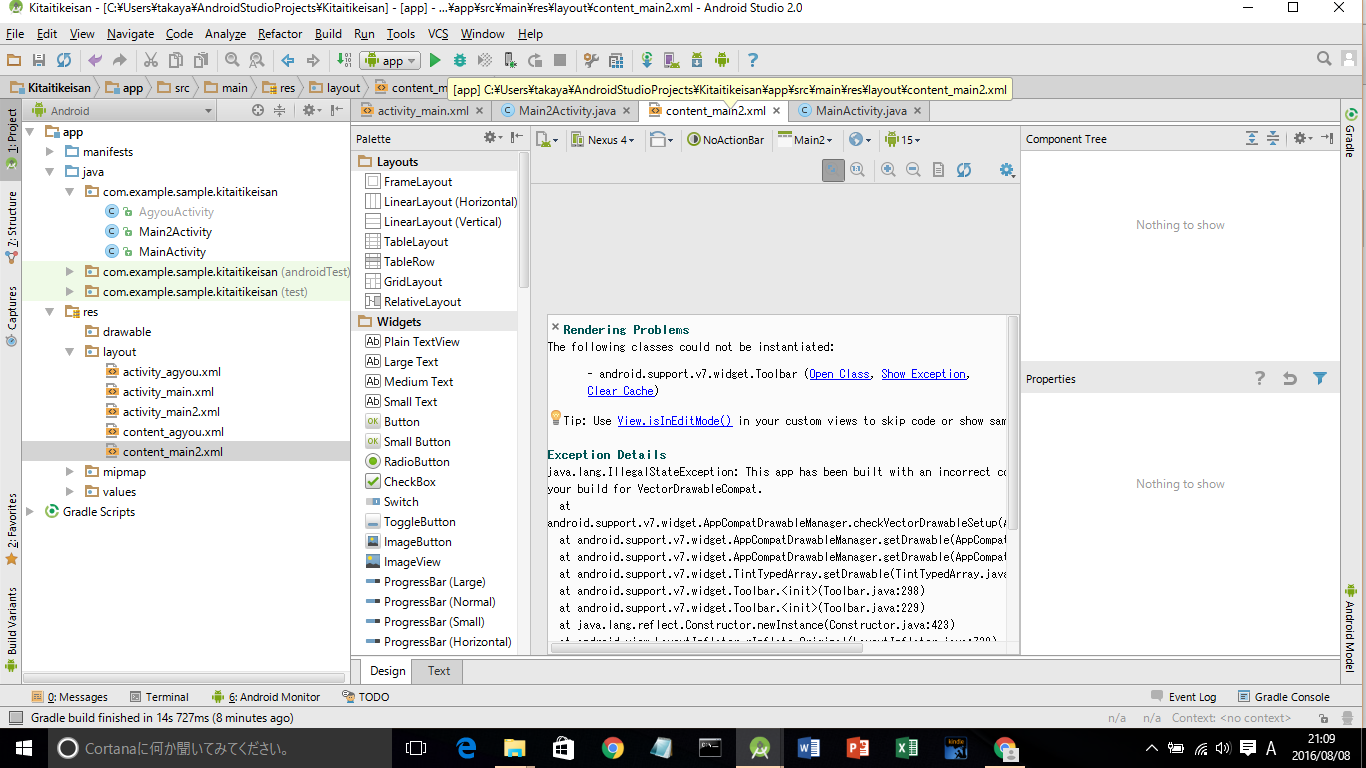Image resolution: width=1366 pixels, height=768 pixels.
Task: Zoom in on the layout preview
Action: [888, 171]
